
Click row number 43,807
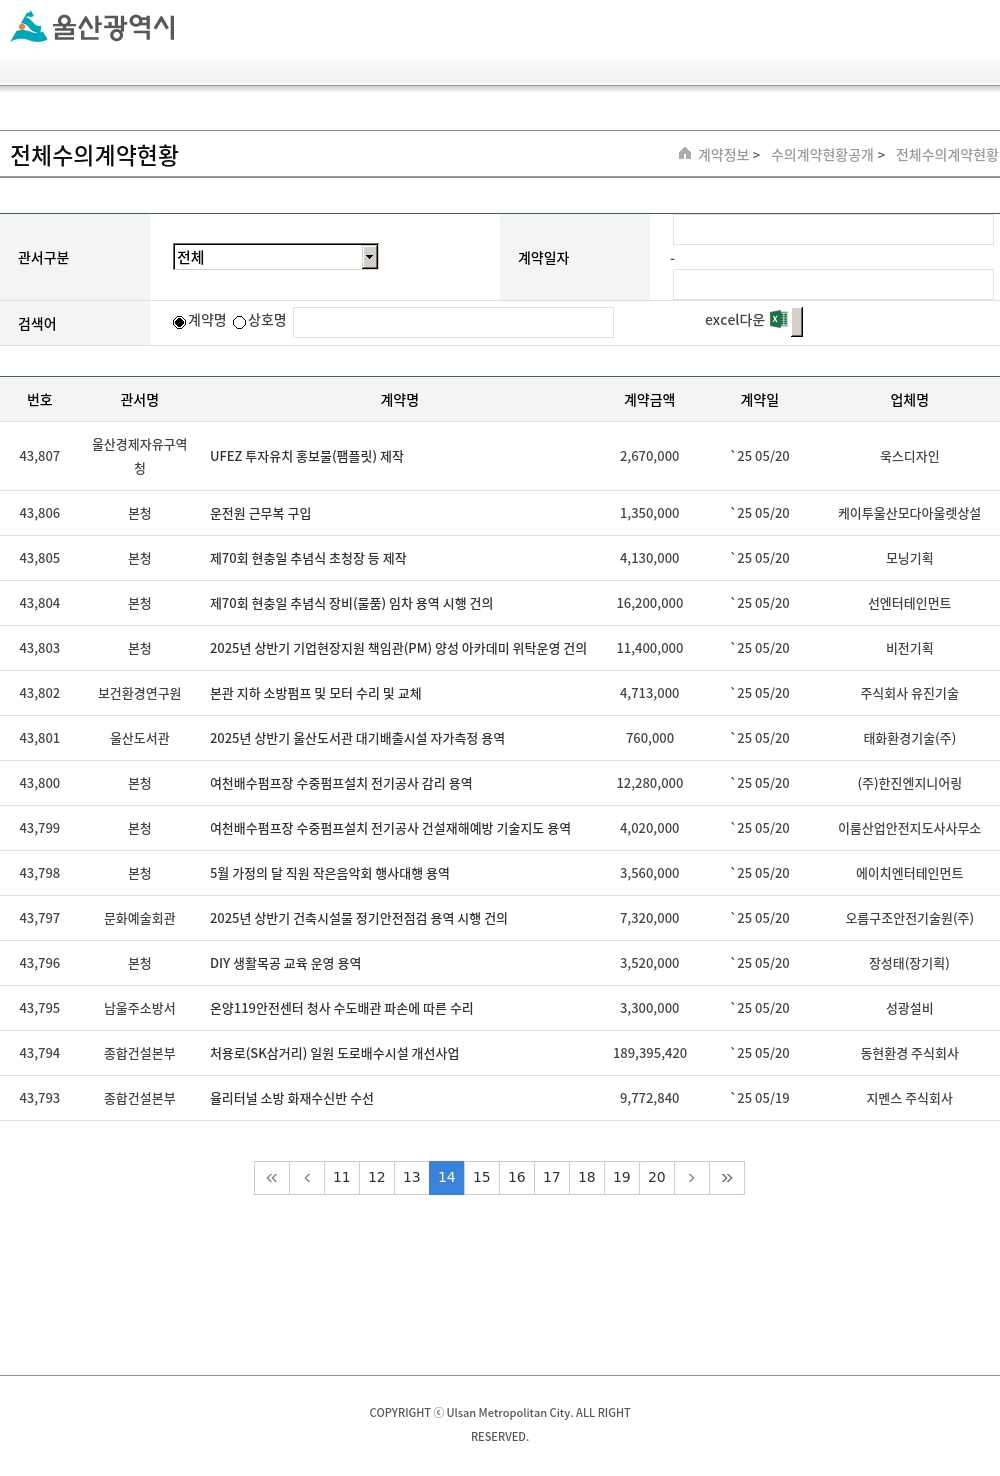pyautogui.click(x=40, y=457)
